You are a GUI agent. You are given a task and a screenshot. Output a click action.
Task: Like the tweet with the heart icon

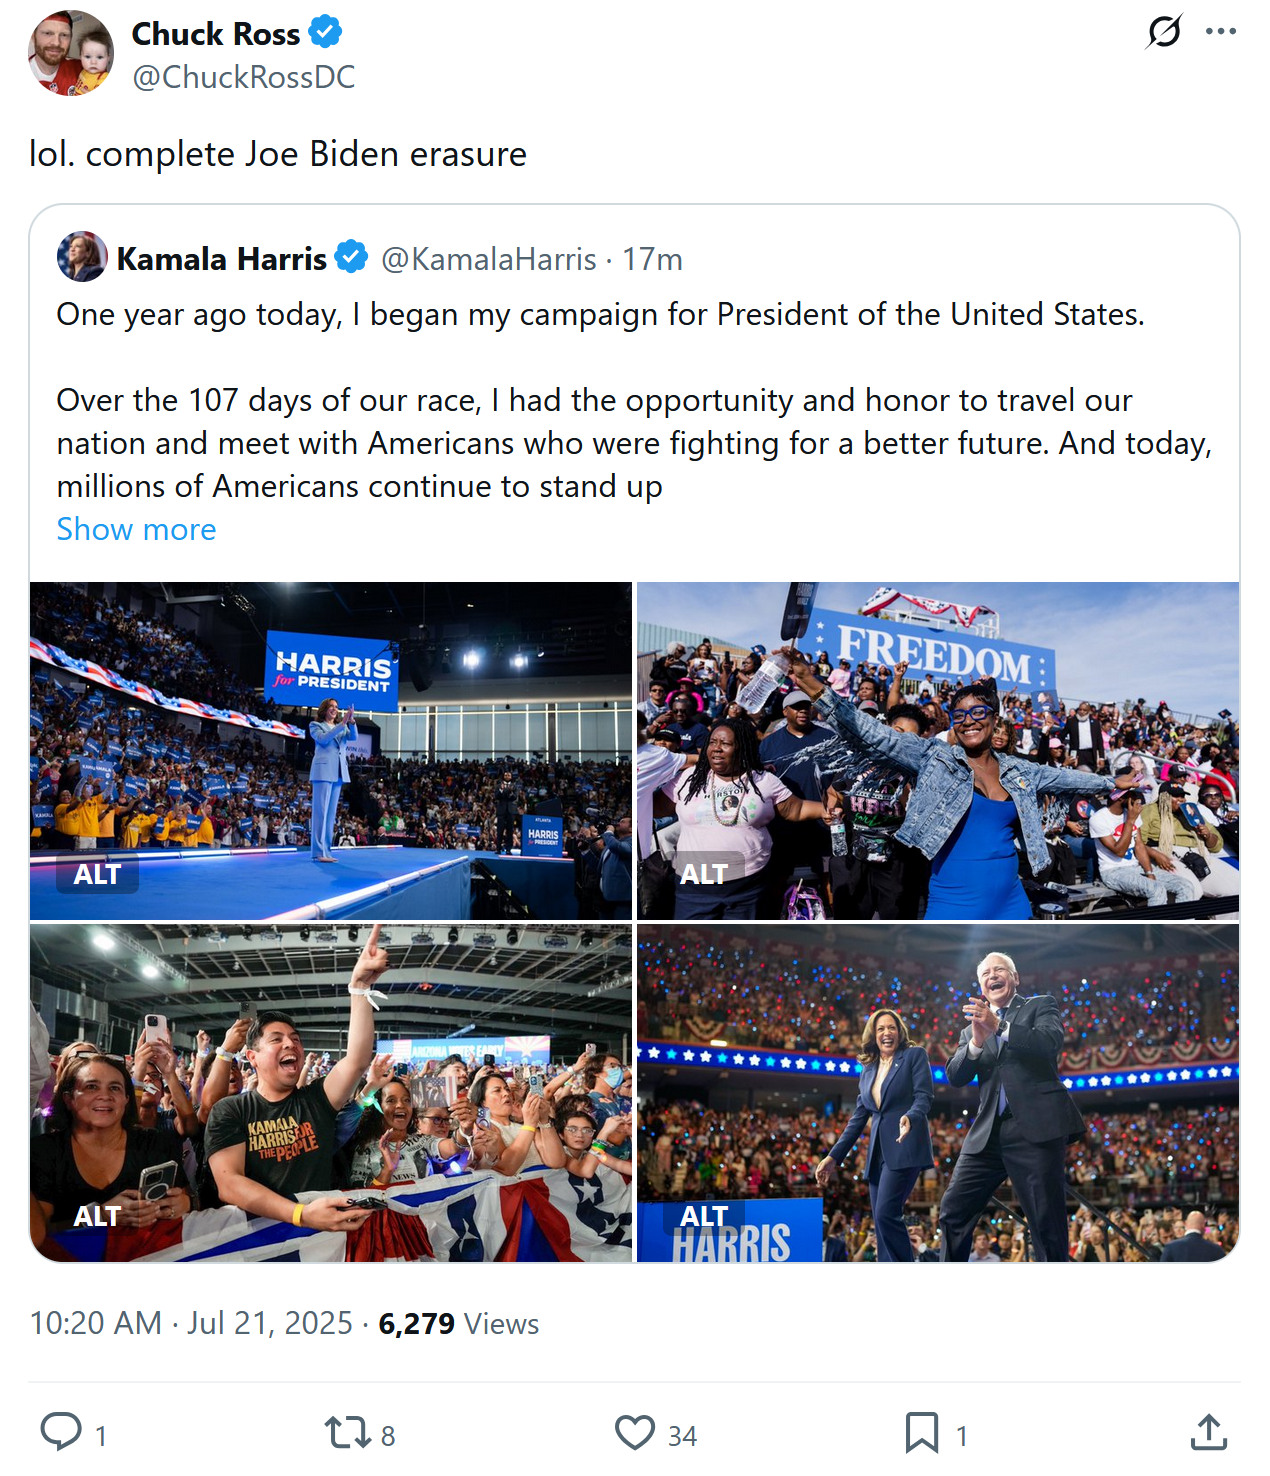click(x=634, y=1433)
